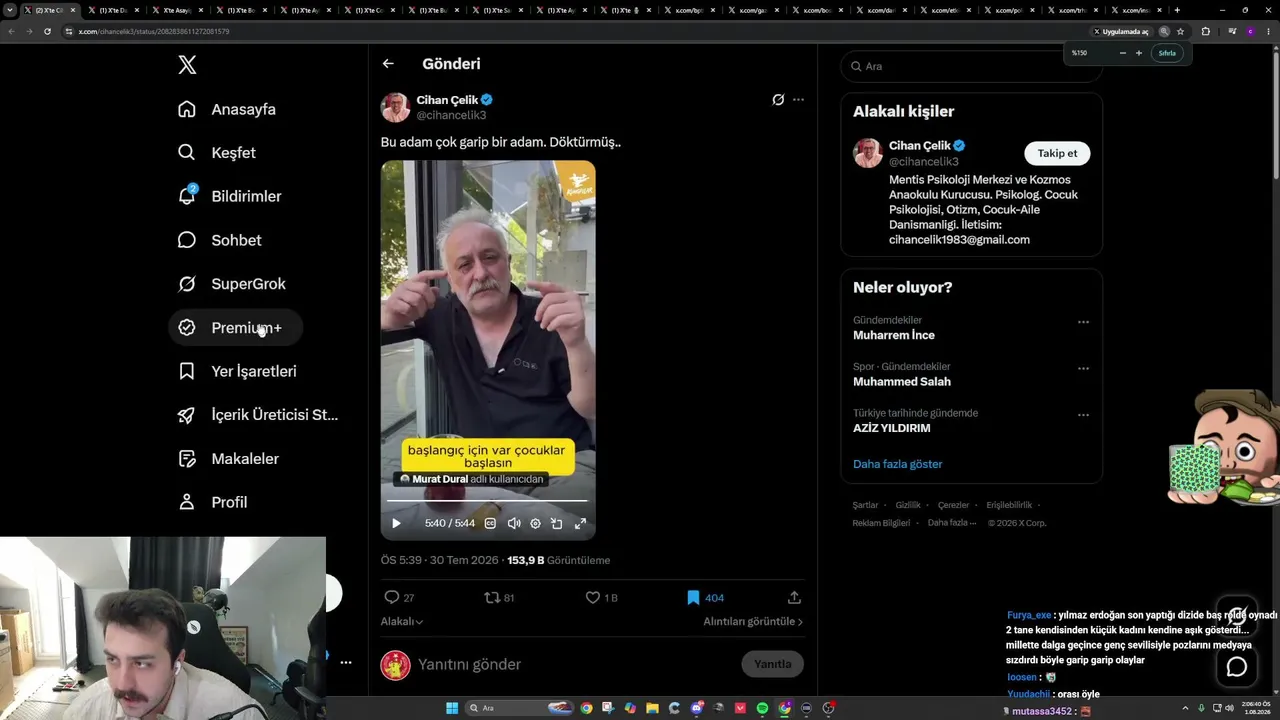Mute the video sound
The height and width of the screenshot is (720, 1280).
point(514,523)
